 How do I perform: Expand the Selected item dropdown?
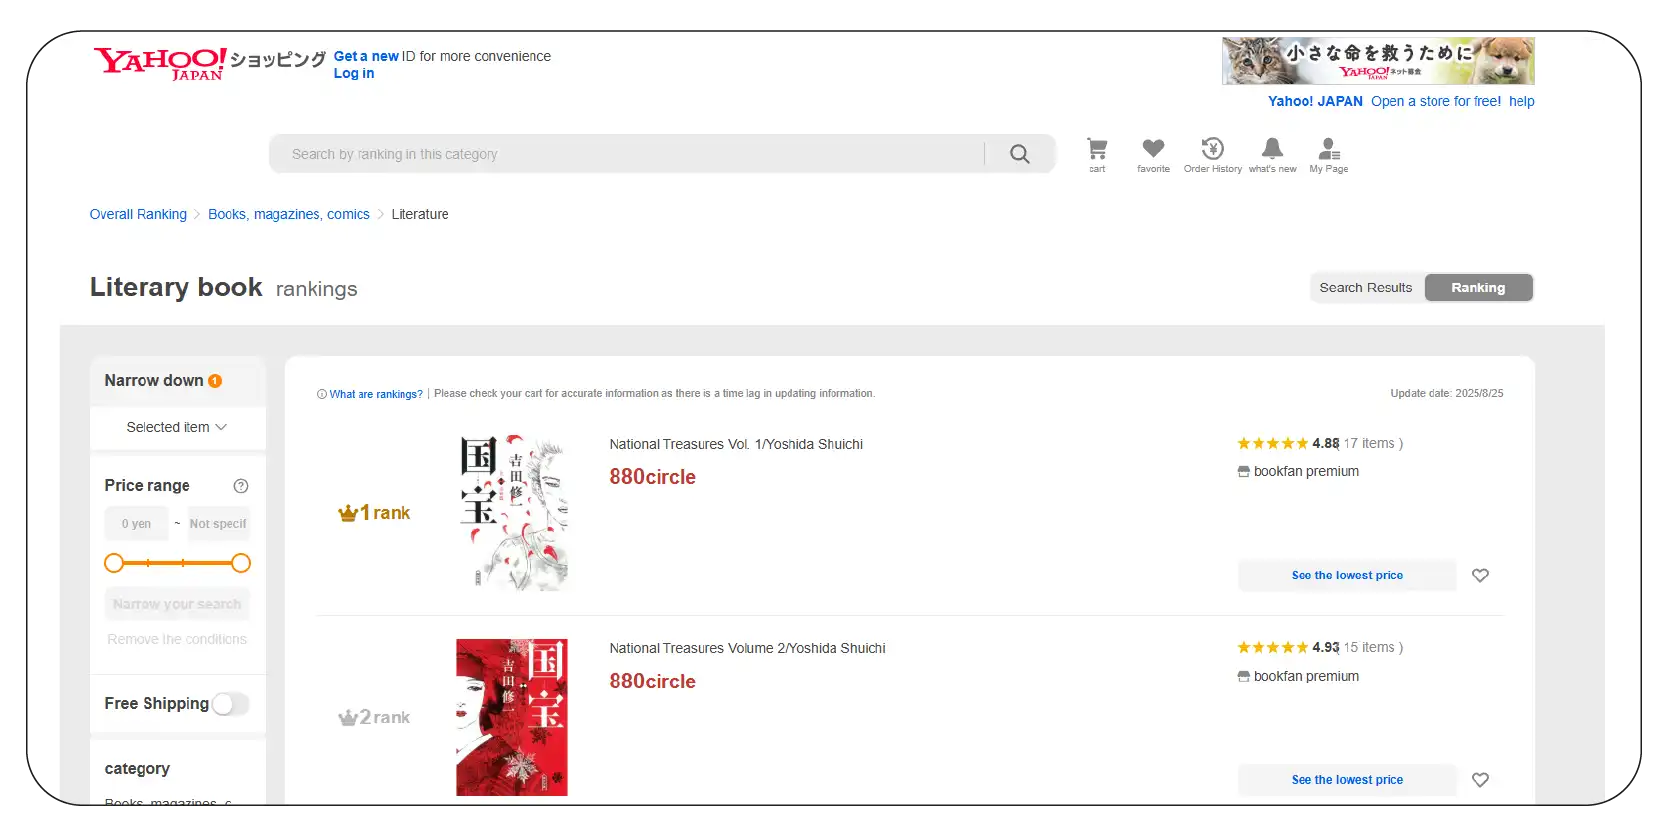[177, 427]
